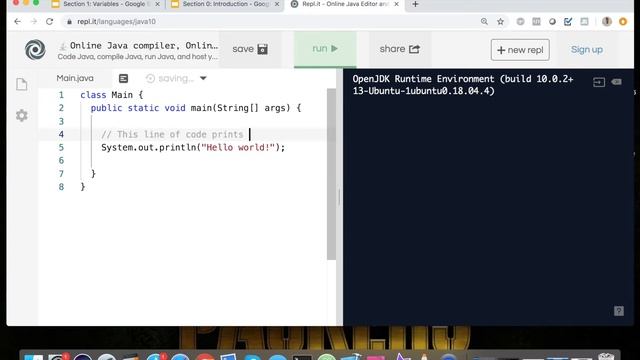Place cursor on 'class Main {' line
The image size is (640, 360).
pos(111,95)
